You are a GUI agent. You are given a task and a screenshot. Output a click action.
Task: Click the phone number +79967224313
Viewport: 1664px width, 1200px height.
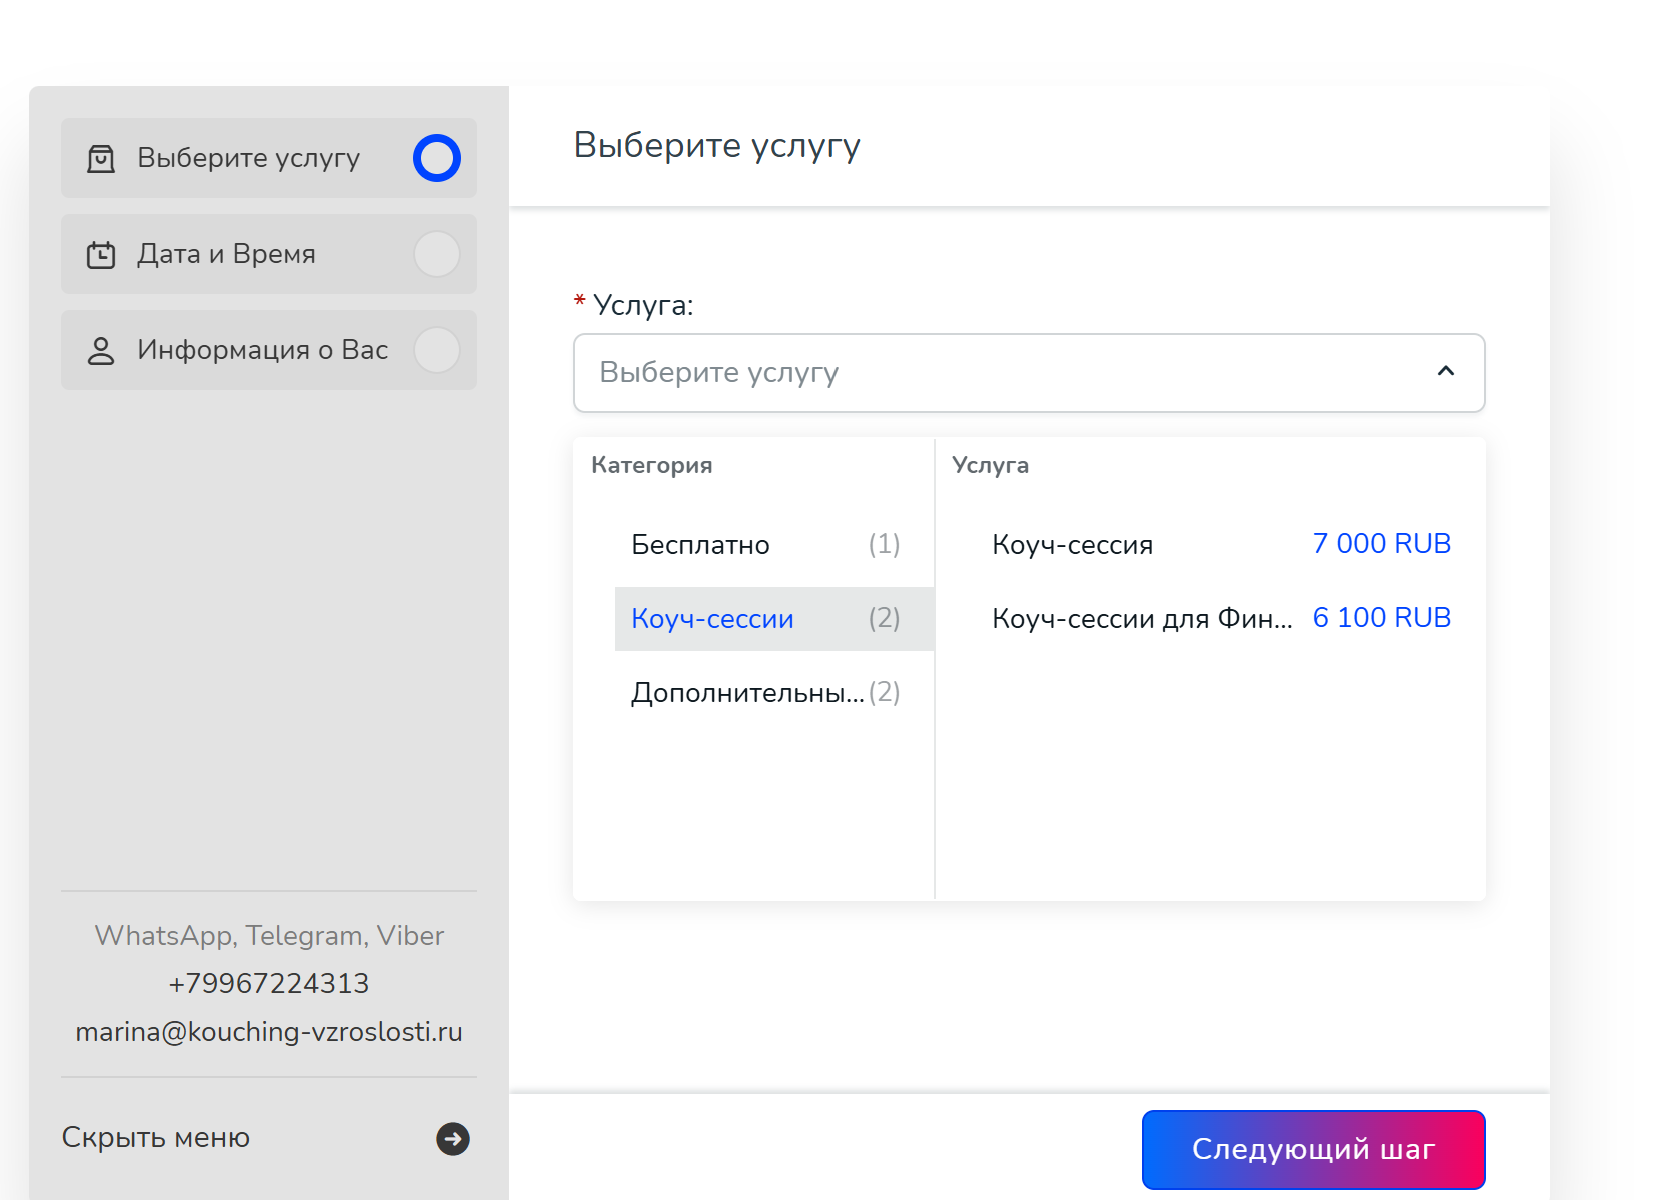coord(269,984)
